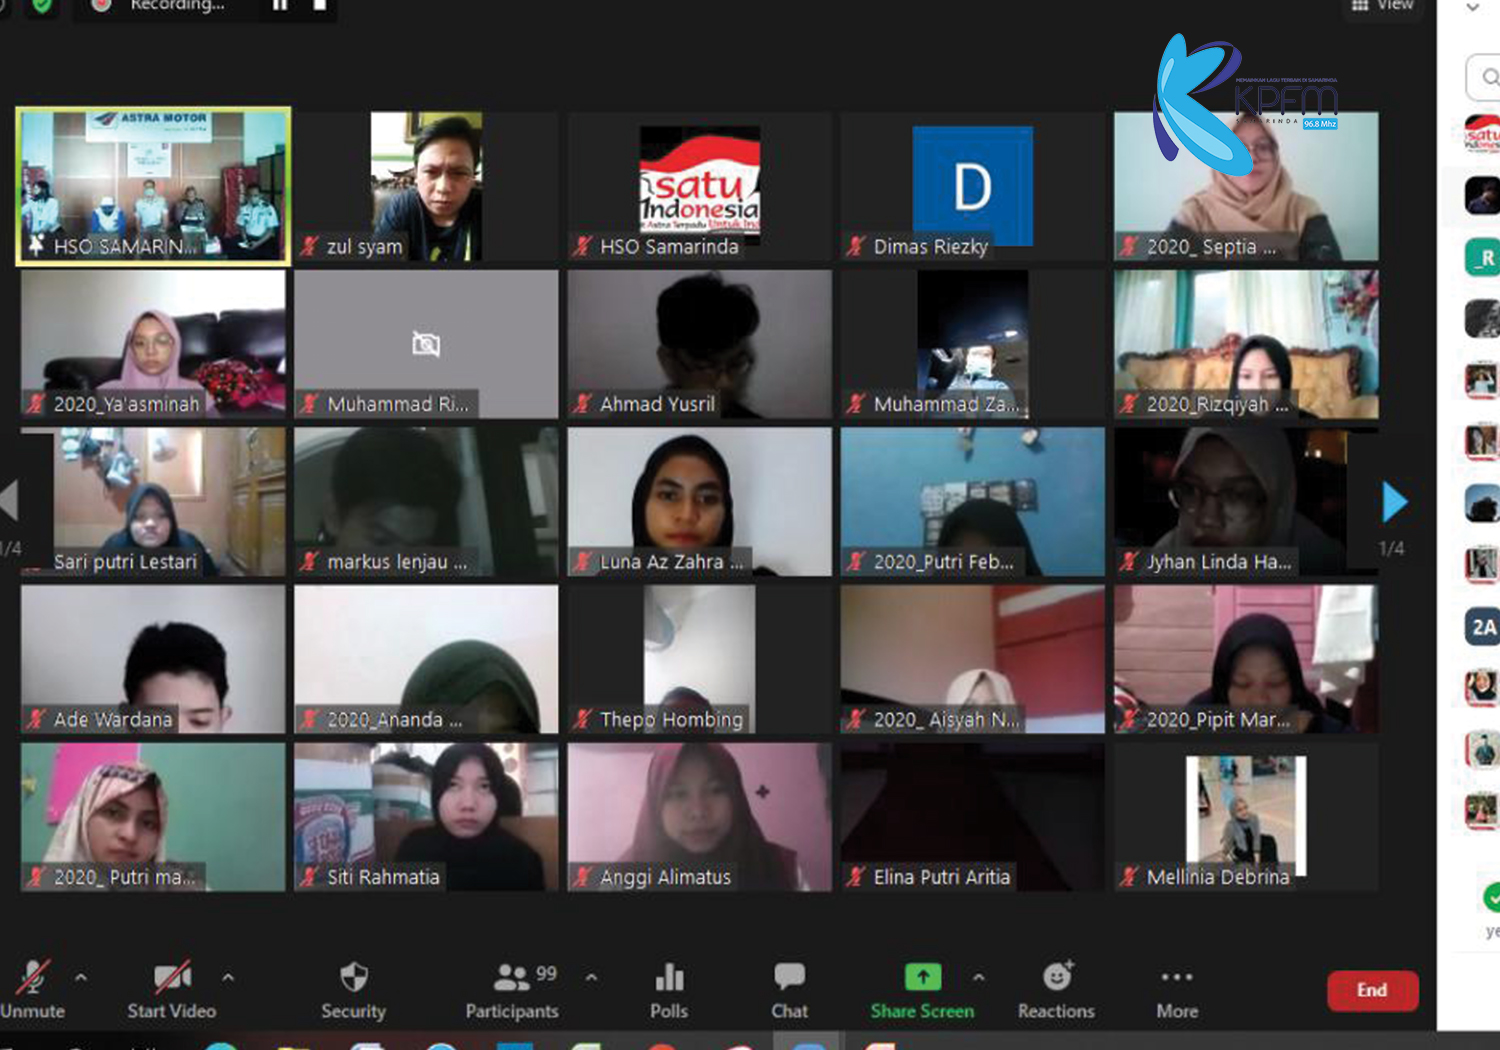Click the camera-off icon in Muhammad Ri... tile

point(426,345)
